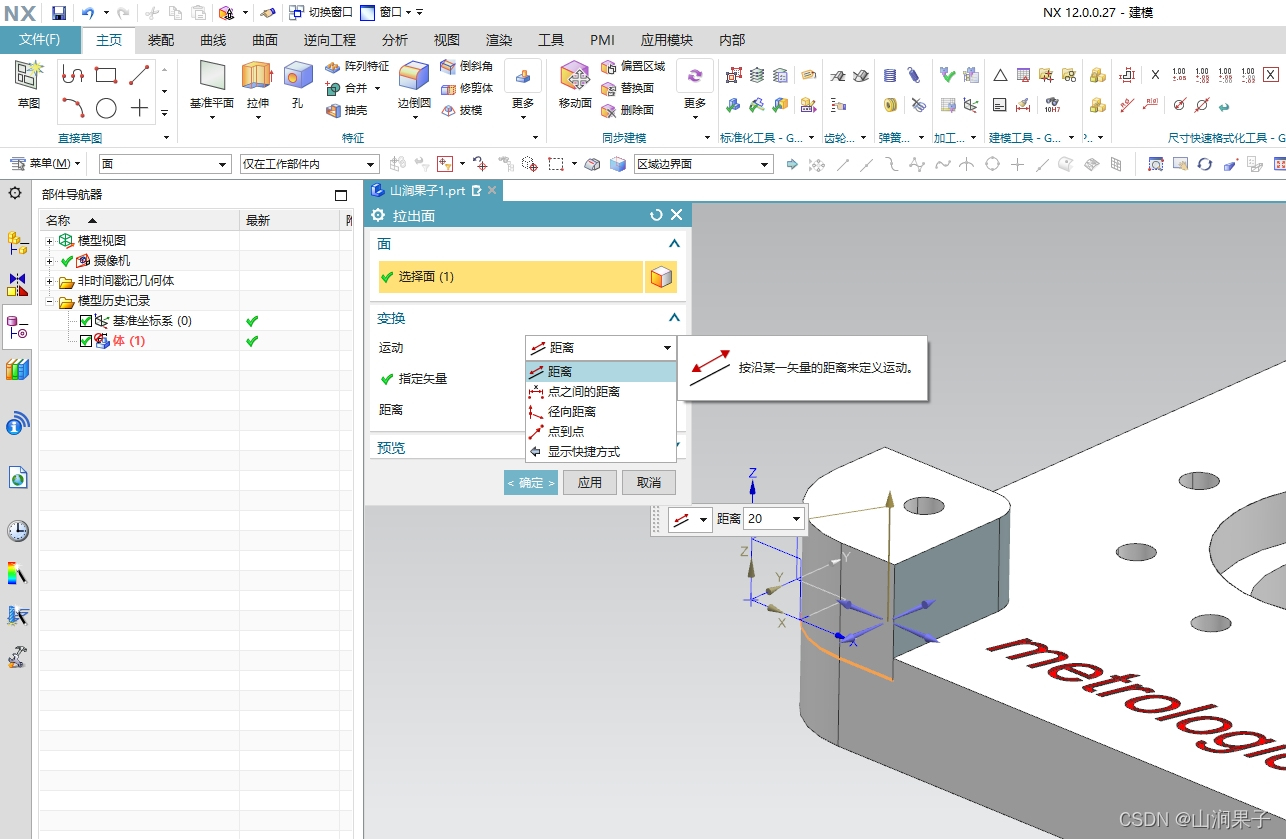
Task: Open the Sketch (草图) tool
Action: click(29, 84)
